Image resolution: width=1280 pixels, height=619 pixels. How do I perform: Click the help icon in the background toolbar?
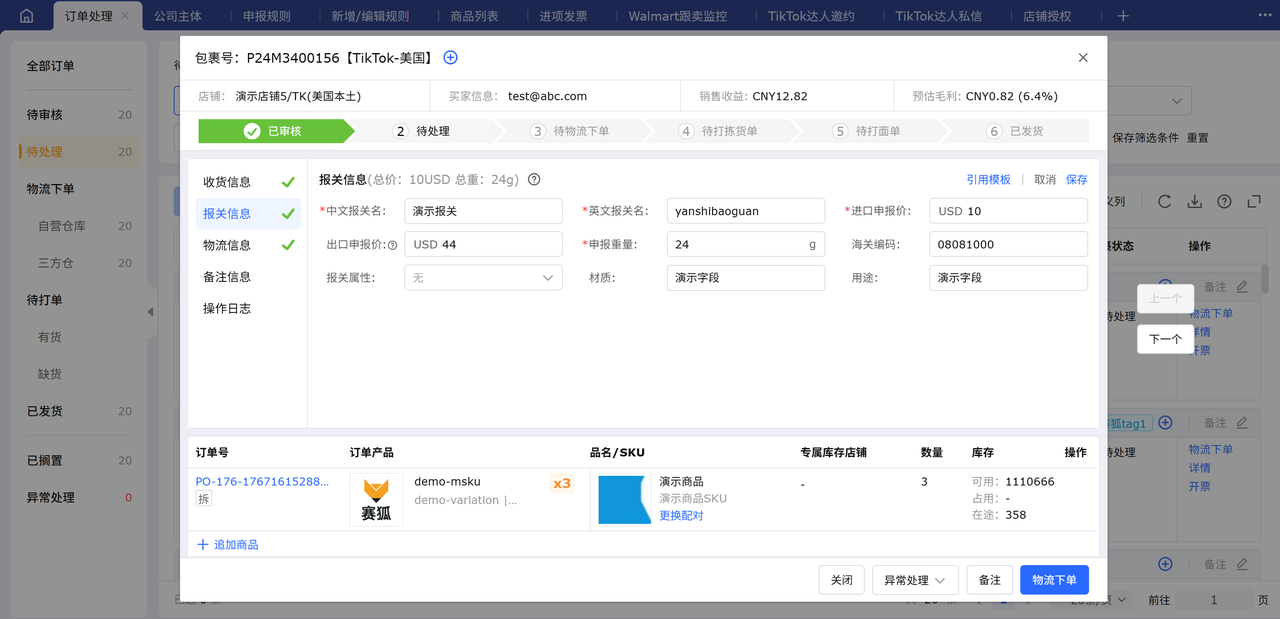pos(1224,202)
